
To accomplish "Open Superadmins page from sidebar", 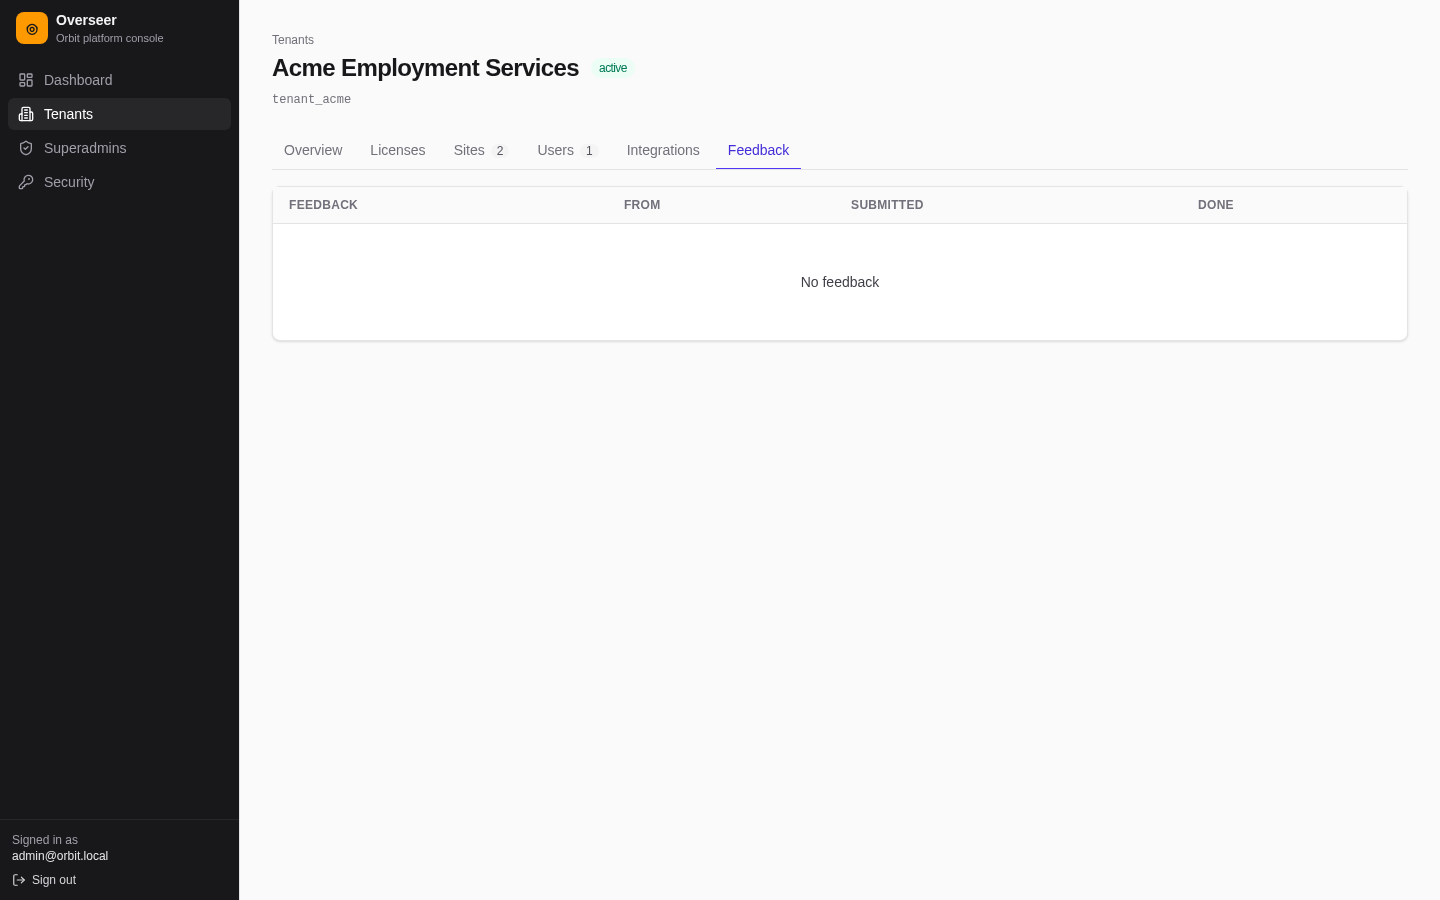I will point(119,148).
